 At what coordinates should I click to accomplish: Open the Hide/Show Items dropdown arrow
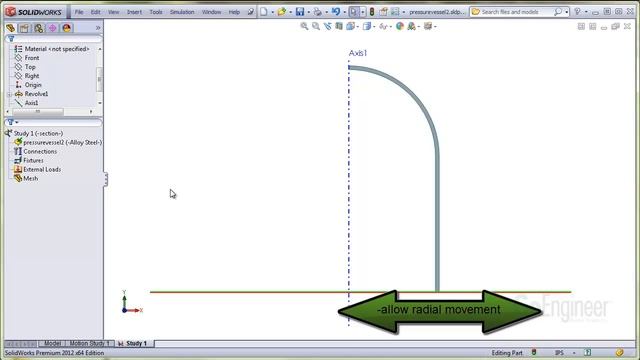tap(391, 27)
